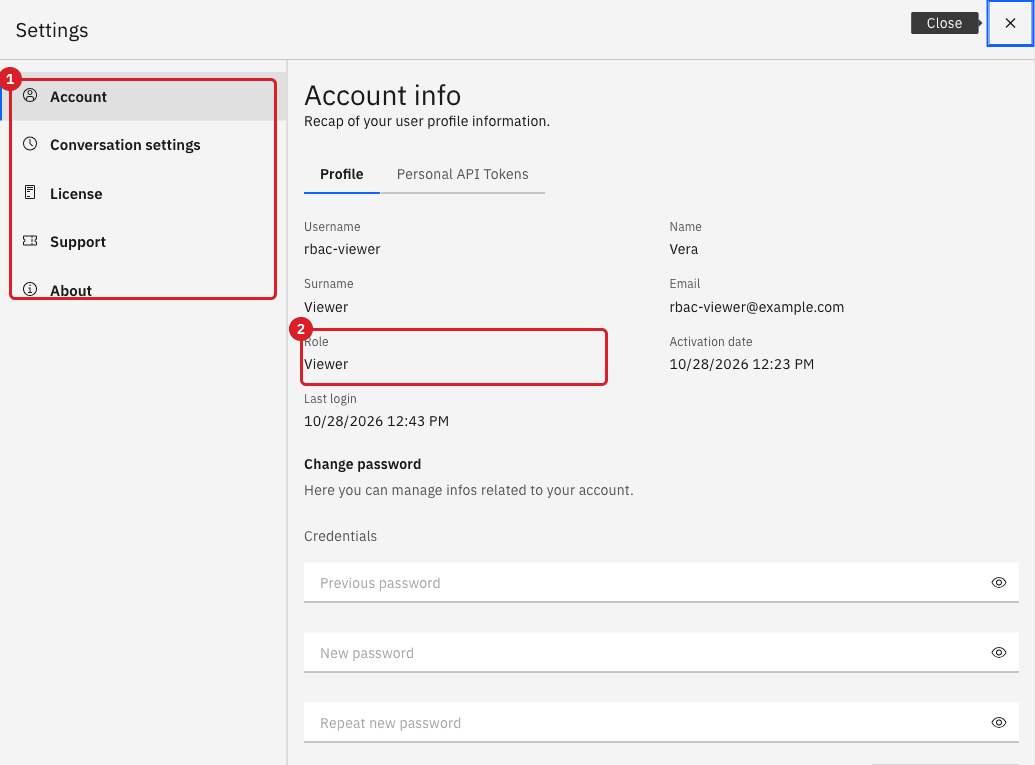Screen dimensions: 1035x765
Task: Switch to the Personal API Tokens tab
Action: pos(462,174)
